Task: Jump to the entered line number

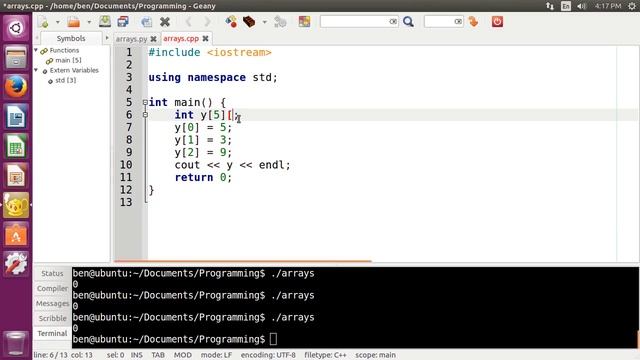Action: coord(473,22)
